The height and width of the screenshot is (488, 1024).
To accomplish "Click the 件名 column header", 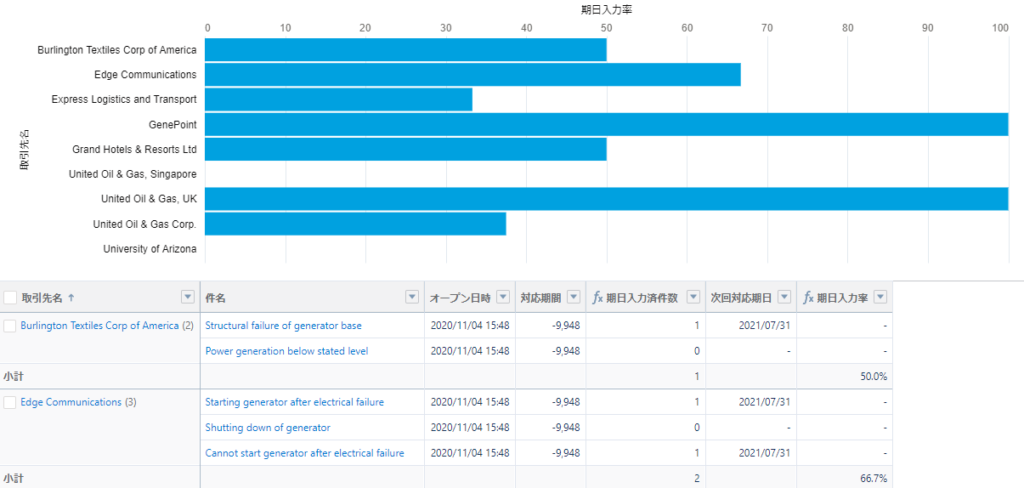I will pos(312,297).
